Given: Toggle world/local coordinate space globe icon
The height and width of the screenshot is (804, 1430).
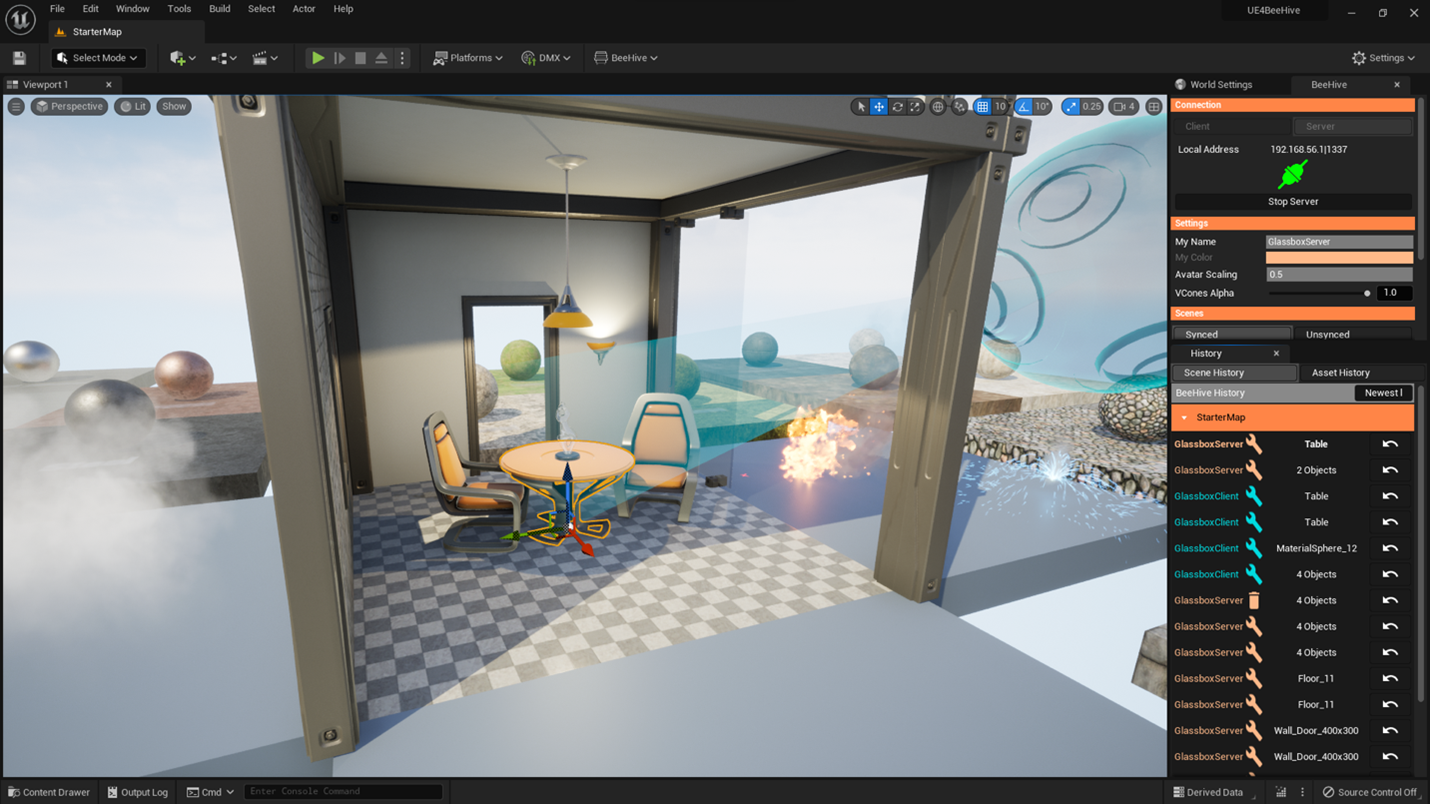Looking at the screenshot, I should click(x=938, y=107).
